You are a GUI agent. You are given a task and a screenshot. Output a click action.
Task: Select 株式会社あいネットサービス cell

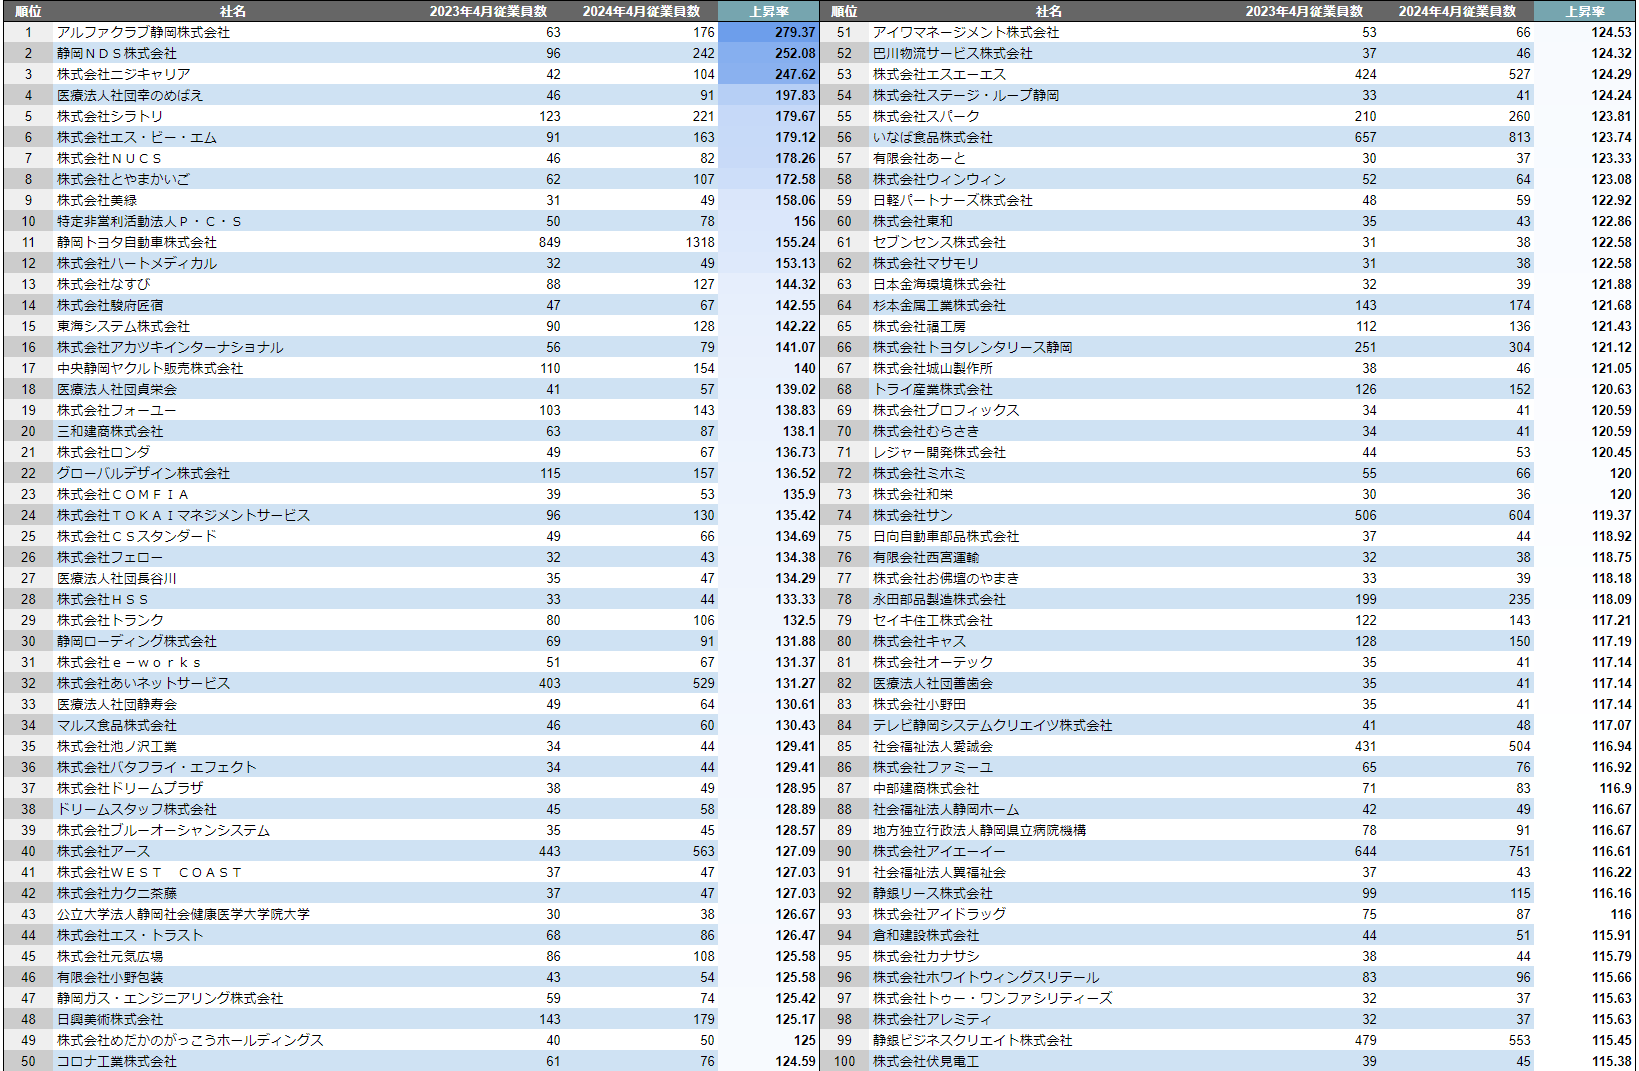pyautogui.click(x=143, y=683)
